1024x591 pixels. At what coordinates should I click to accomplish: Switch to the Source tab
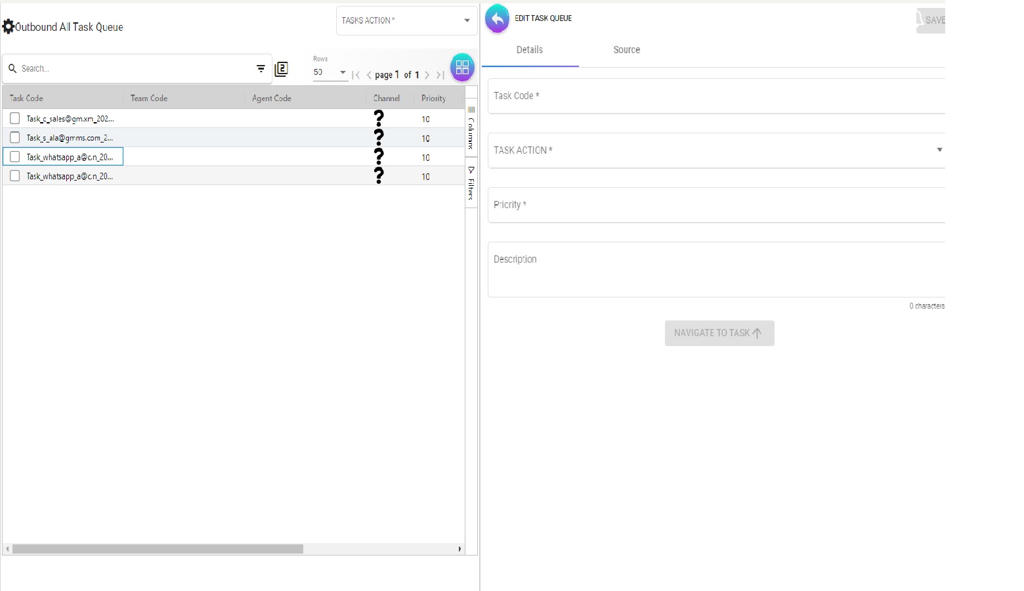click(x=626, y=50)
